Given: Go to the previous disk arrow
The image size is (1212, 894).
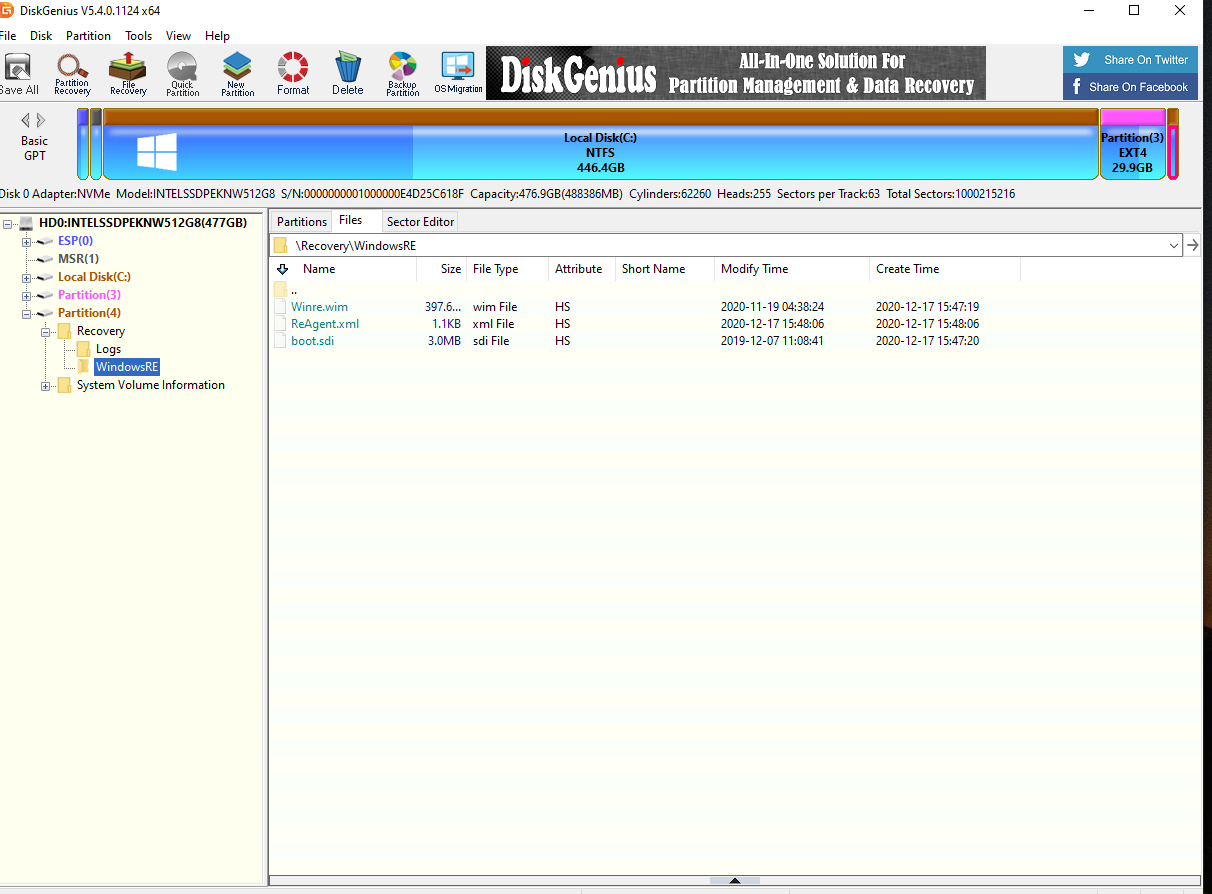Looking at the screenshot, I should click(26, 120).
